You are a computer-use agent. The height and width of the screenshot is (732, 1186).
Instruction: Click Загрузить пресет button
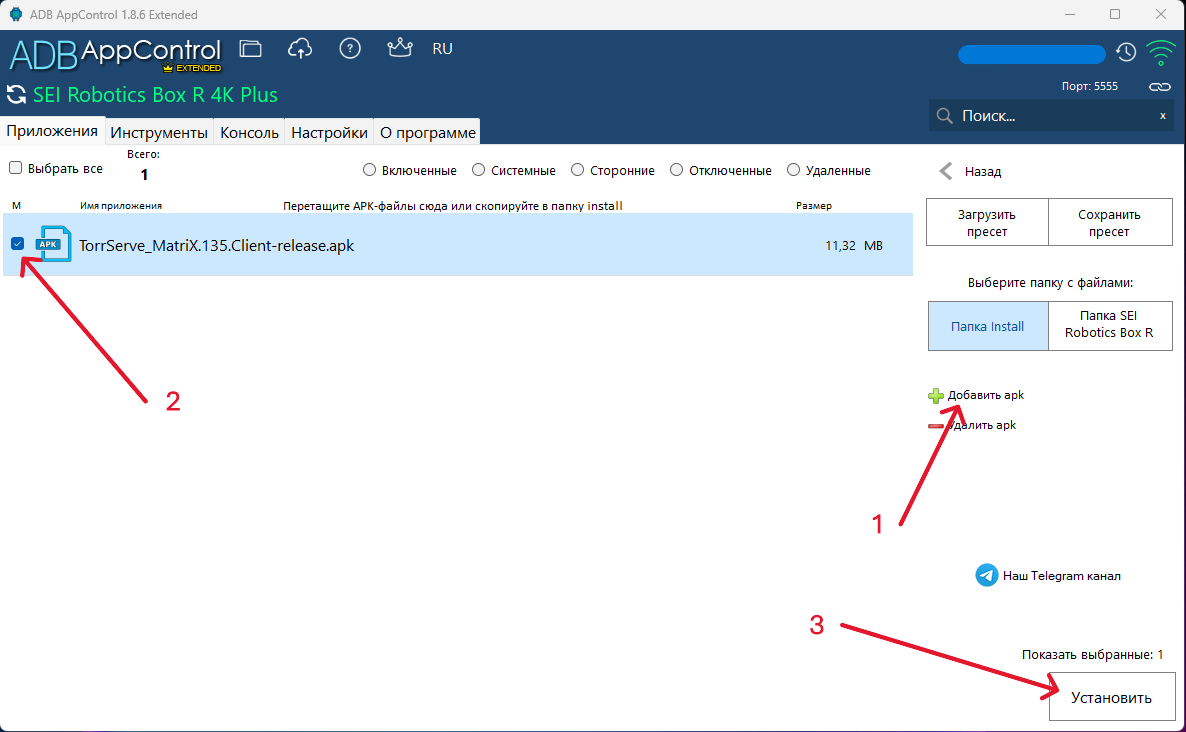[x=987, y=223]
